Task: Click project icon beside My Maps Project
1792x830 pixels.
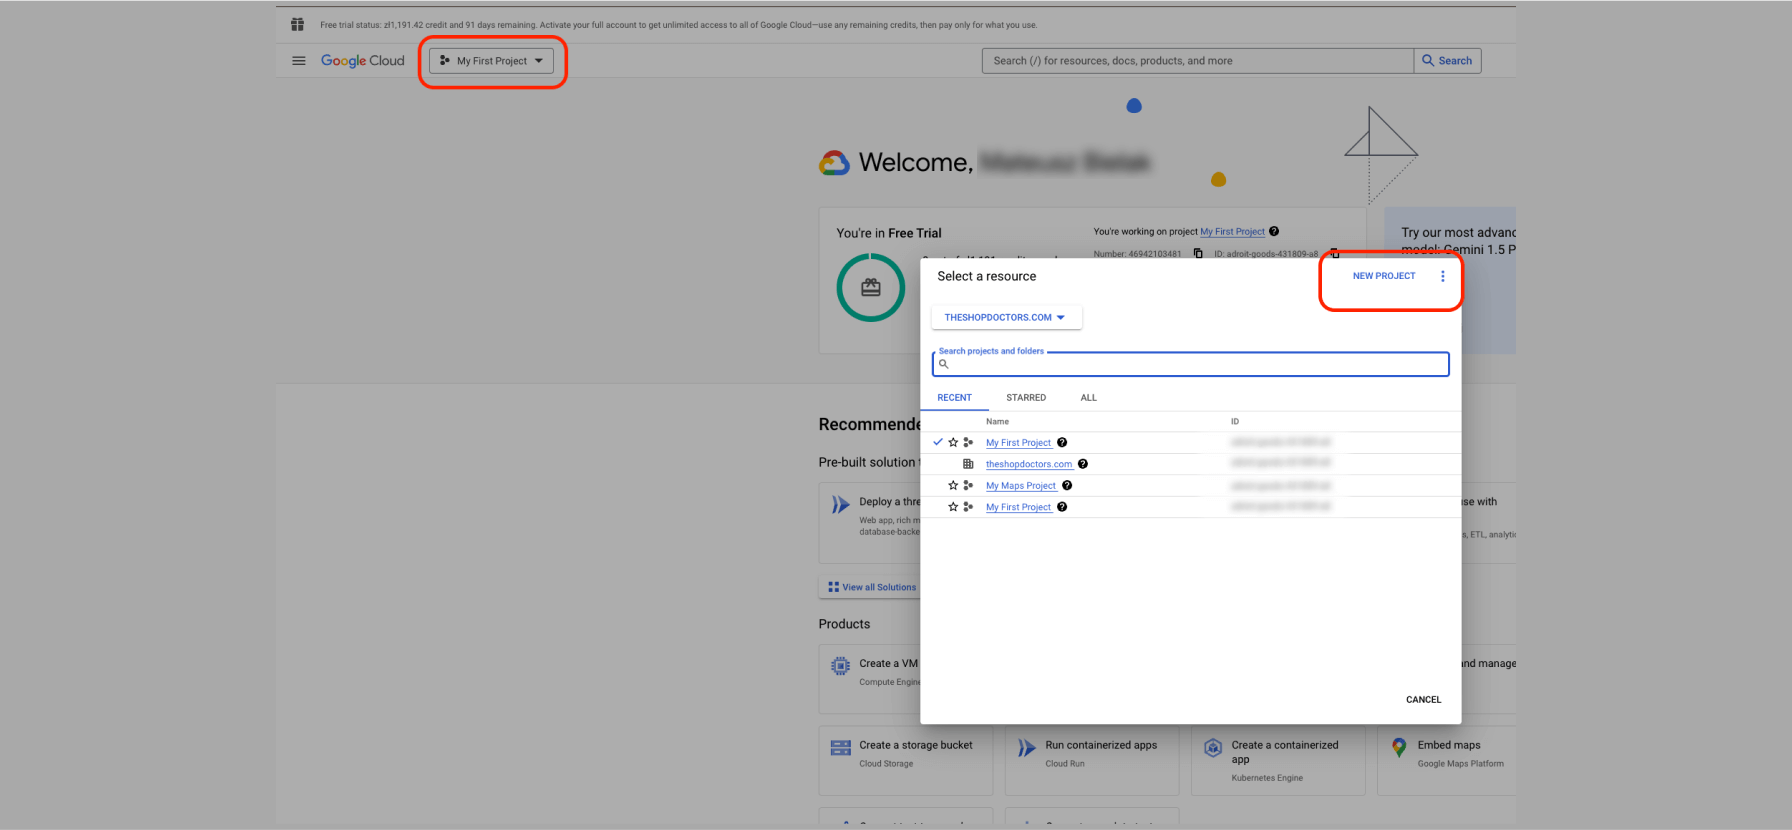Action: 968,486
